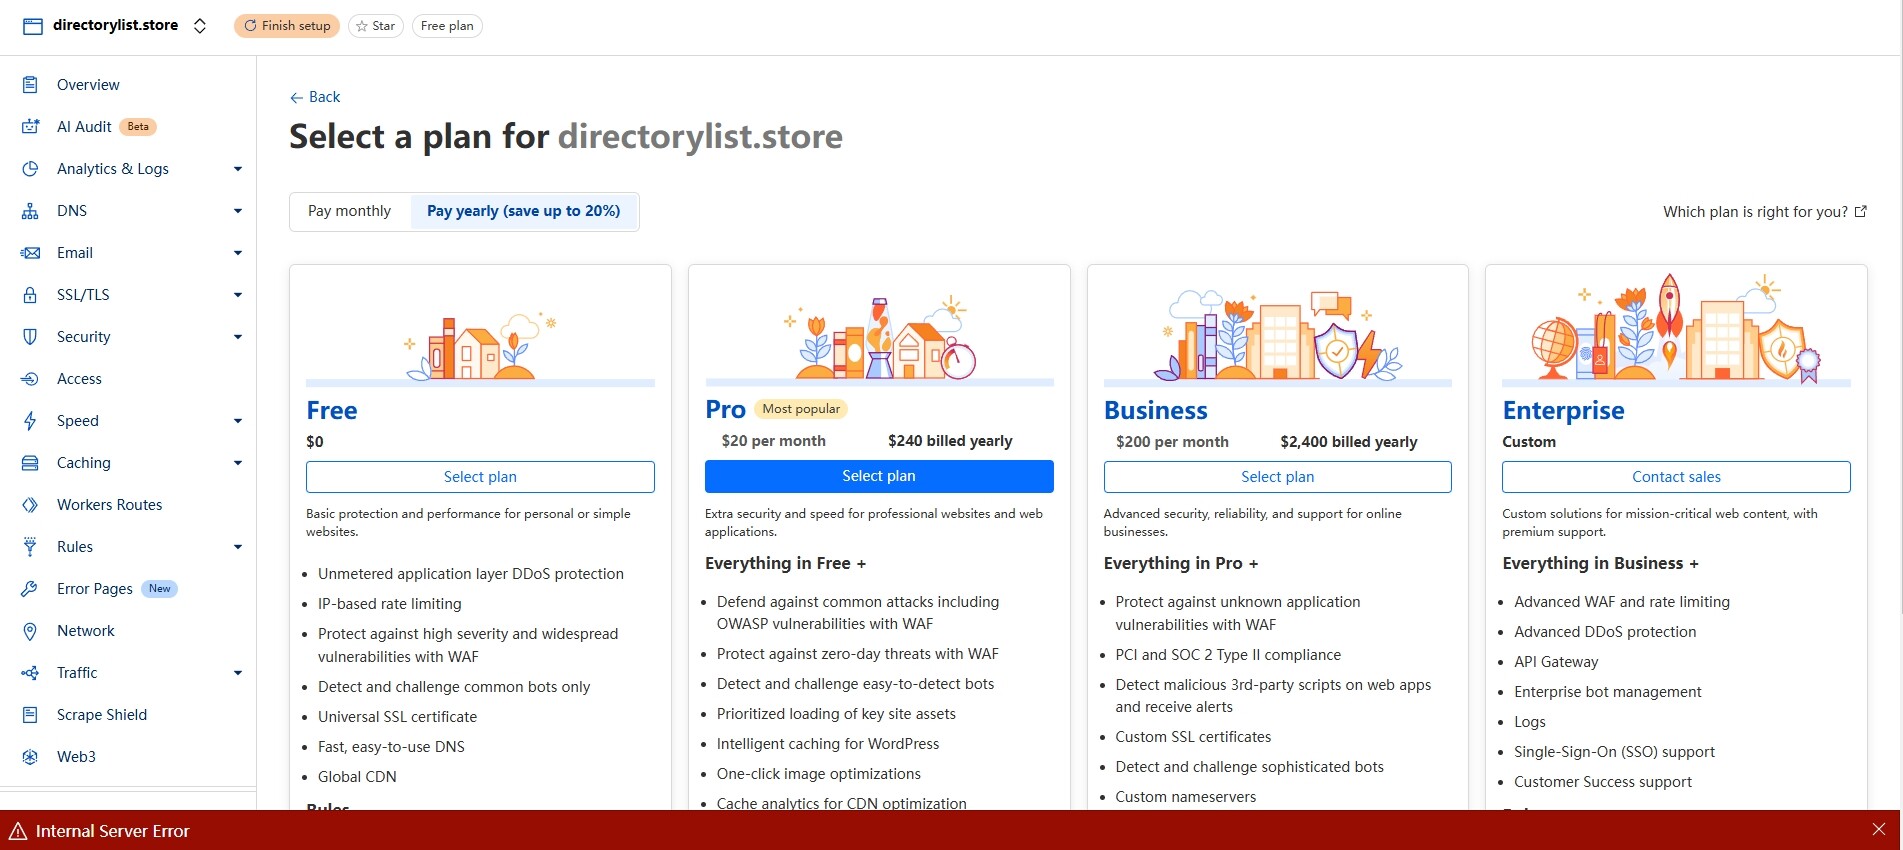This screenshot has height=850, width=1903.
Task: Expand the Rules section arrow
Action: tap(238, 547)
